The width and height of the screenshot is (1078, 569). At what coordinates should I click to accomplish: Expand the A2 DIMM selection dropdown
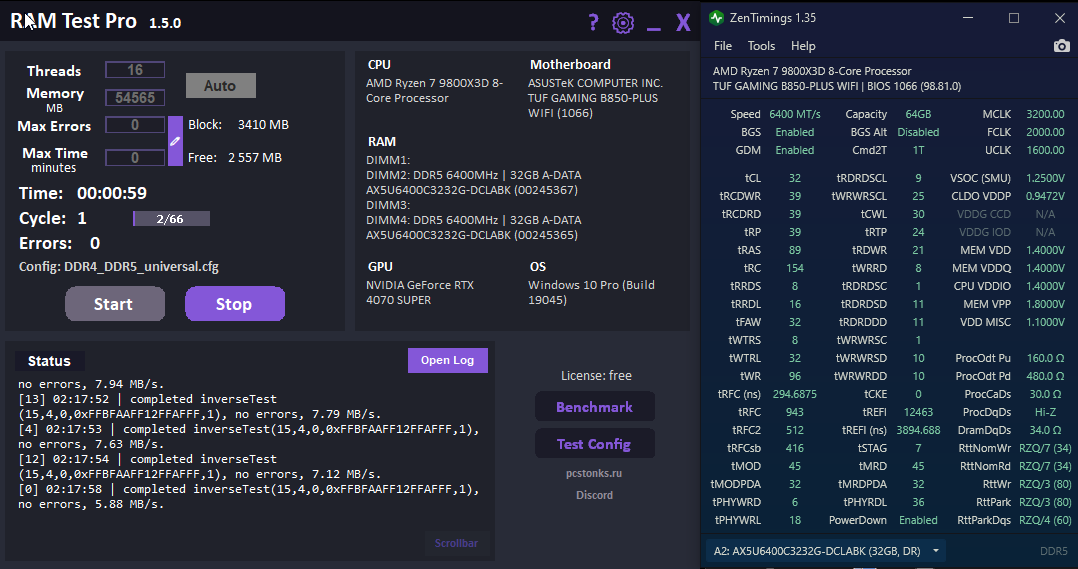coord(826,551)
